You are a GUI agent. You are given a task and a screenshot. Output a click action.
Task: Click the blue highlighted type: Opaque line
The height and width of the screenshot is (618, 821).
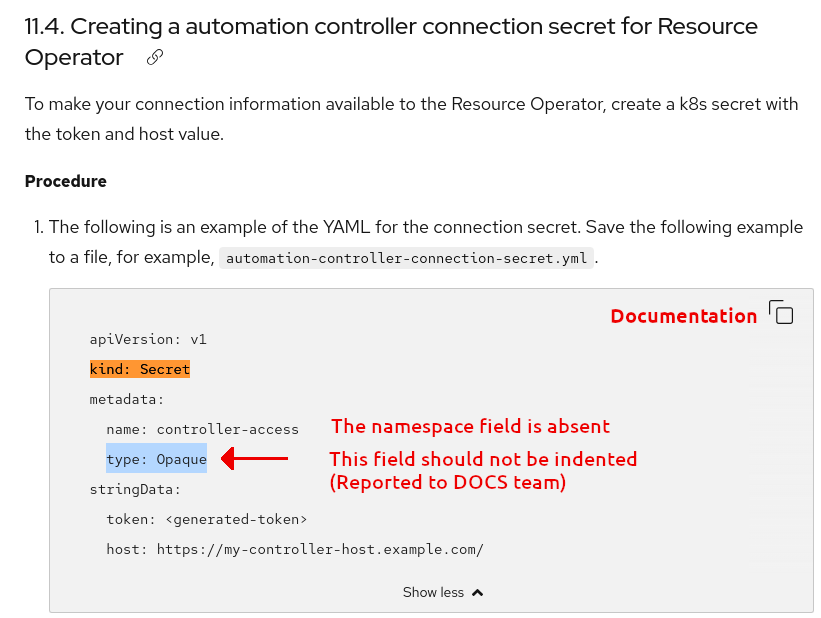click(156, 459)
